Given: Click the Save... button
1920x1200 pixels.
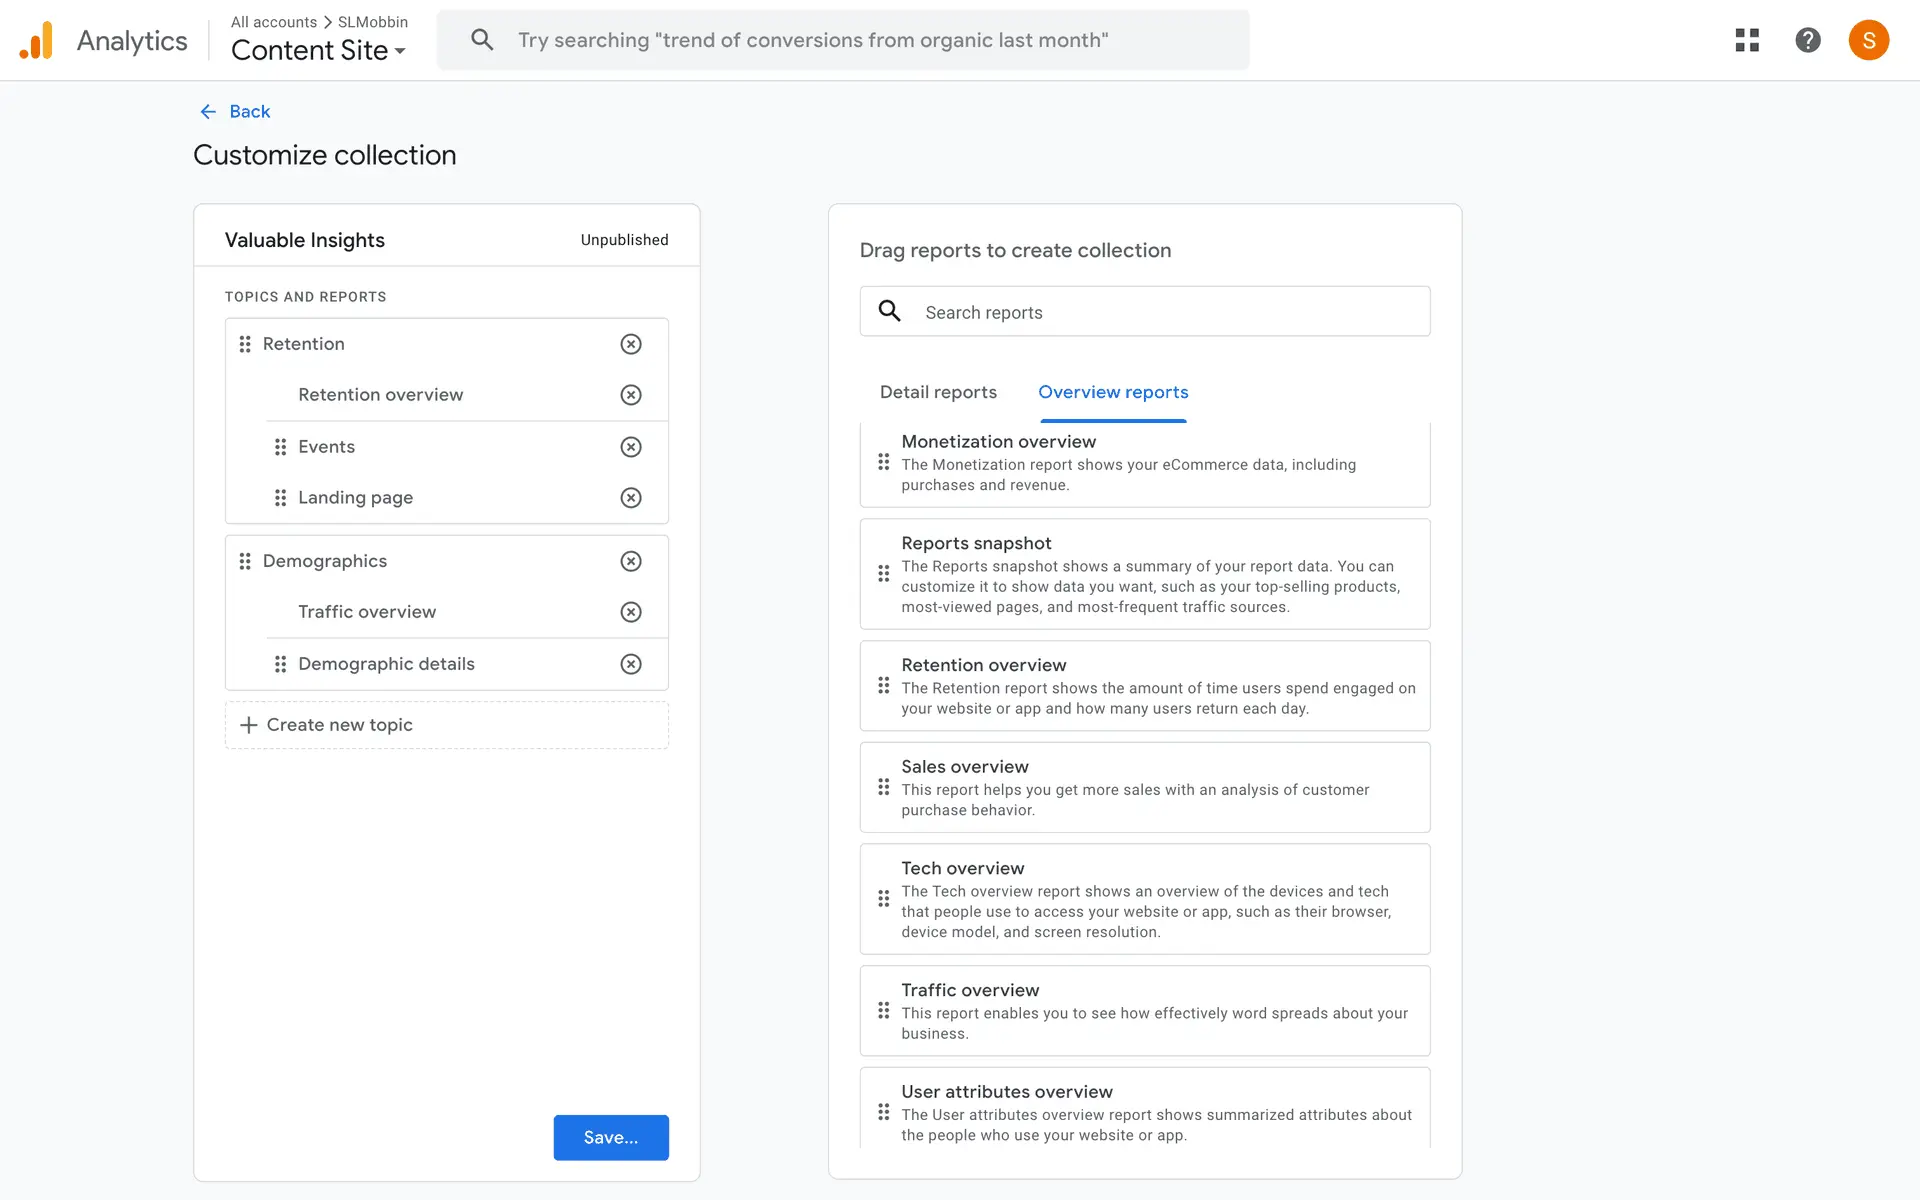Looking at the screenshot, I should [610, 1137].
